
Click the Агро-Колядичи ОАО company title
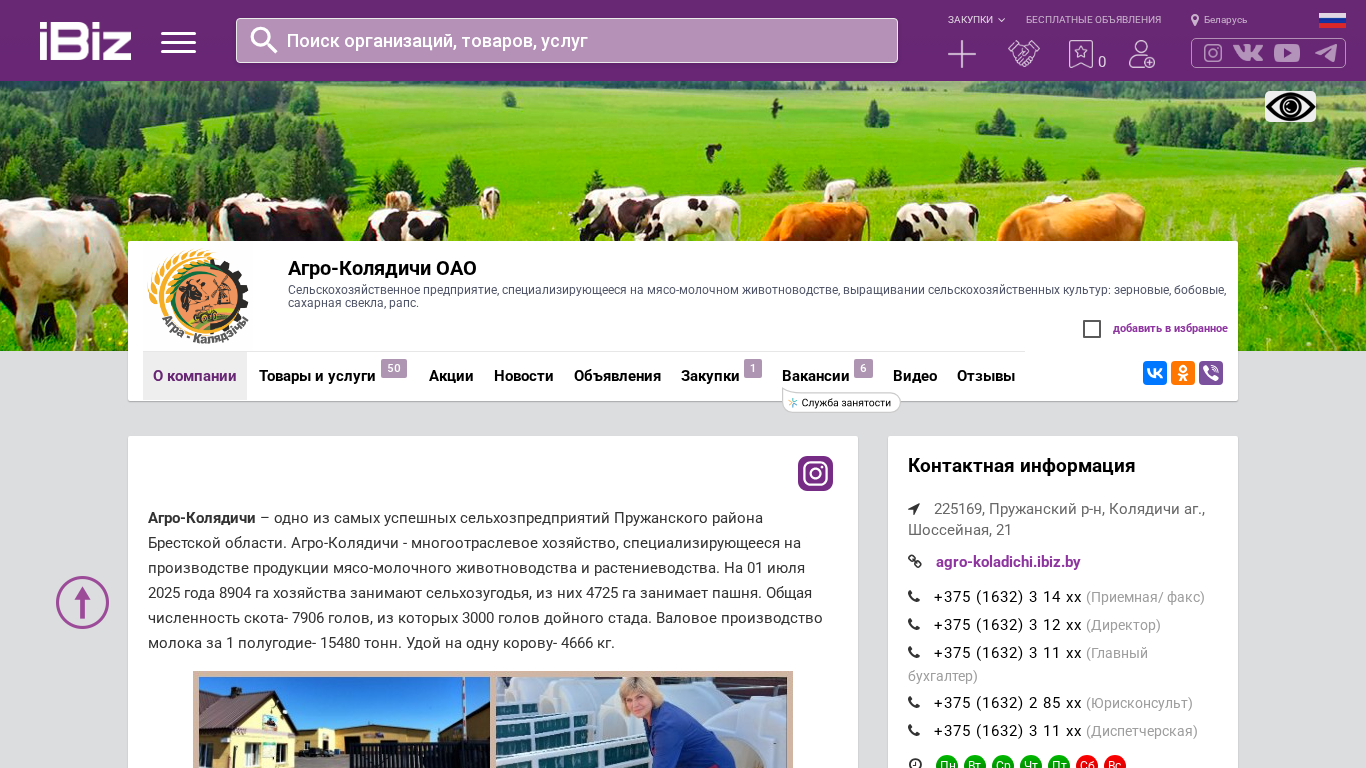point(382,268)
